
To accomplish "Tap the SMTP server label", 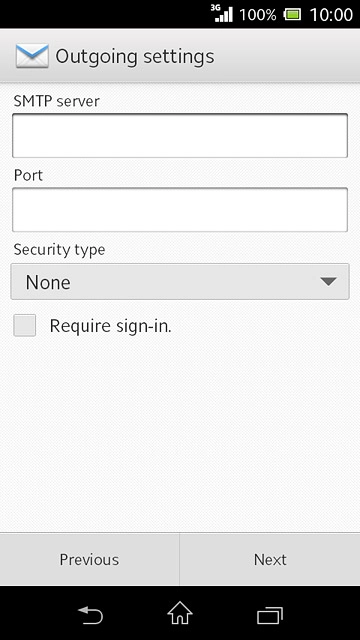I will (57, 101).
